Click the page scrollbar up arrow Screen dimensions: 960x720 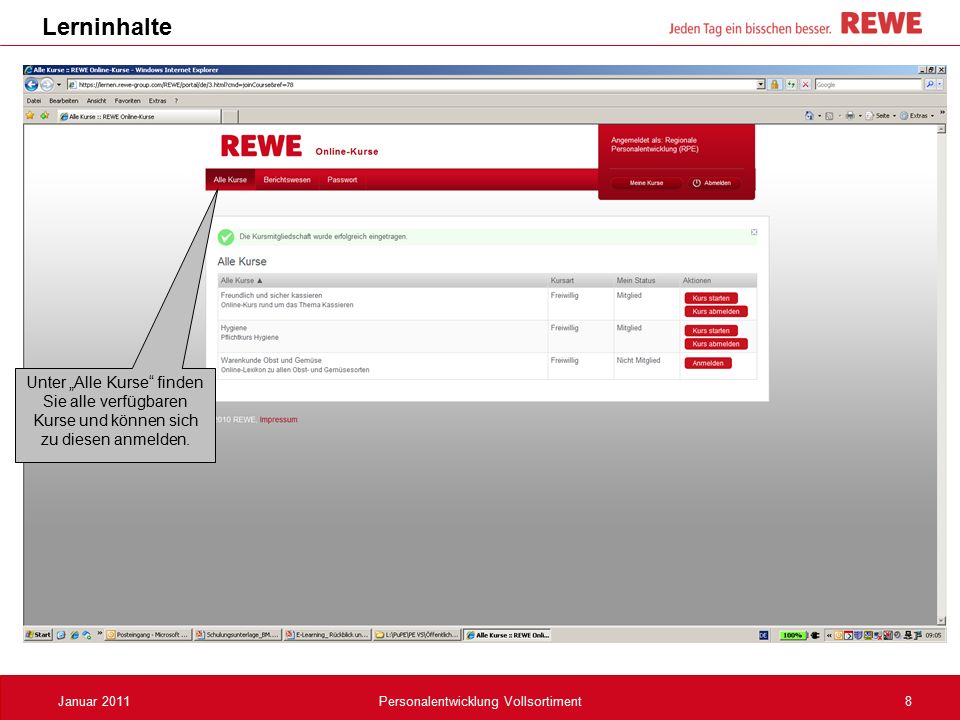[x=941, y=129]
